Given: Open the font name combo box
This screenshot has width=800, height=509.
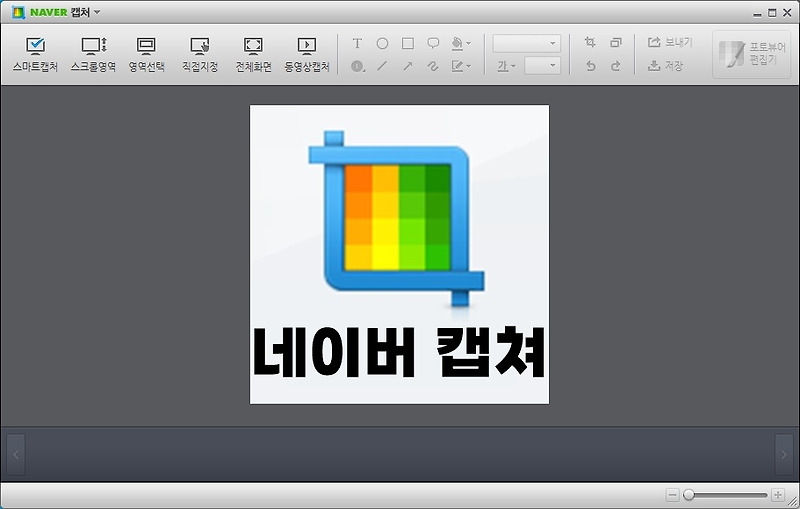Looking at the screenshot, I should pos(527,43).
